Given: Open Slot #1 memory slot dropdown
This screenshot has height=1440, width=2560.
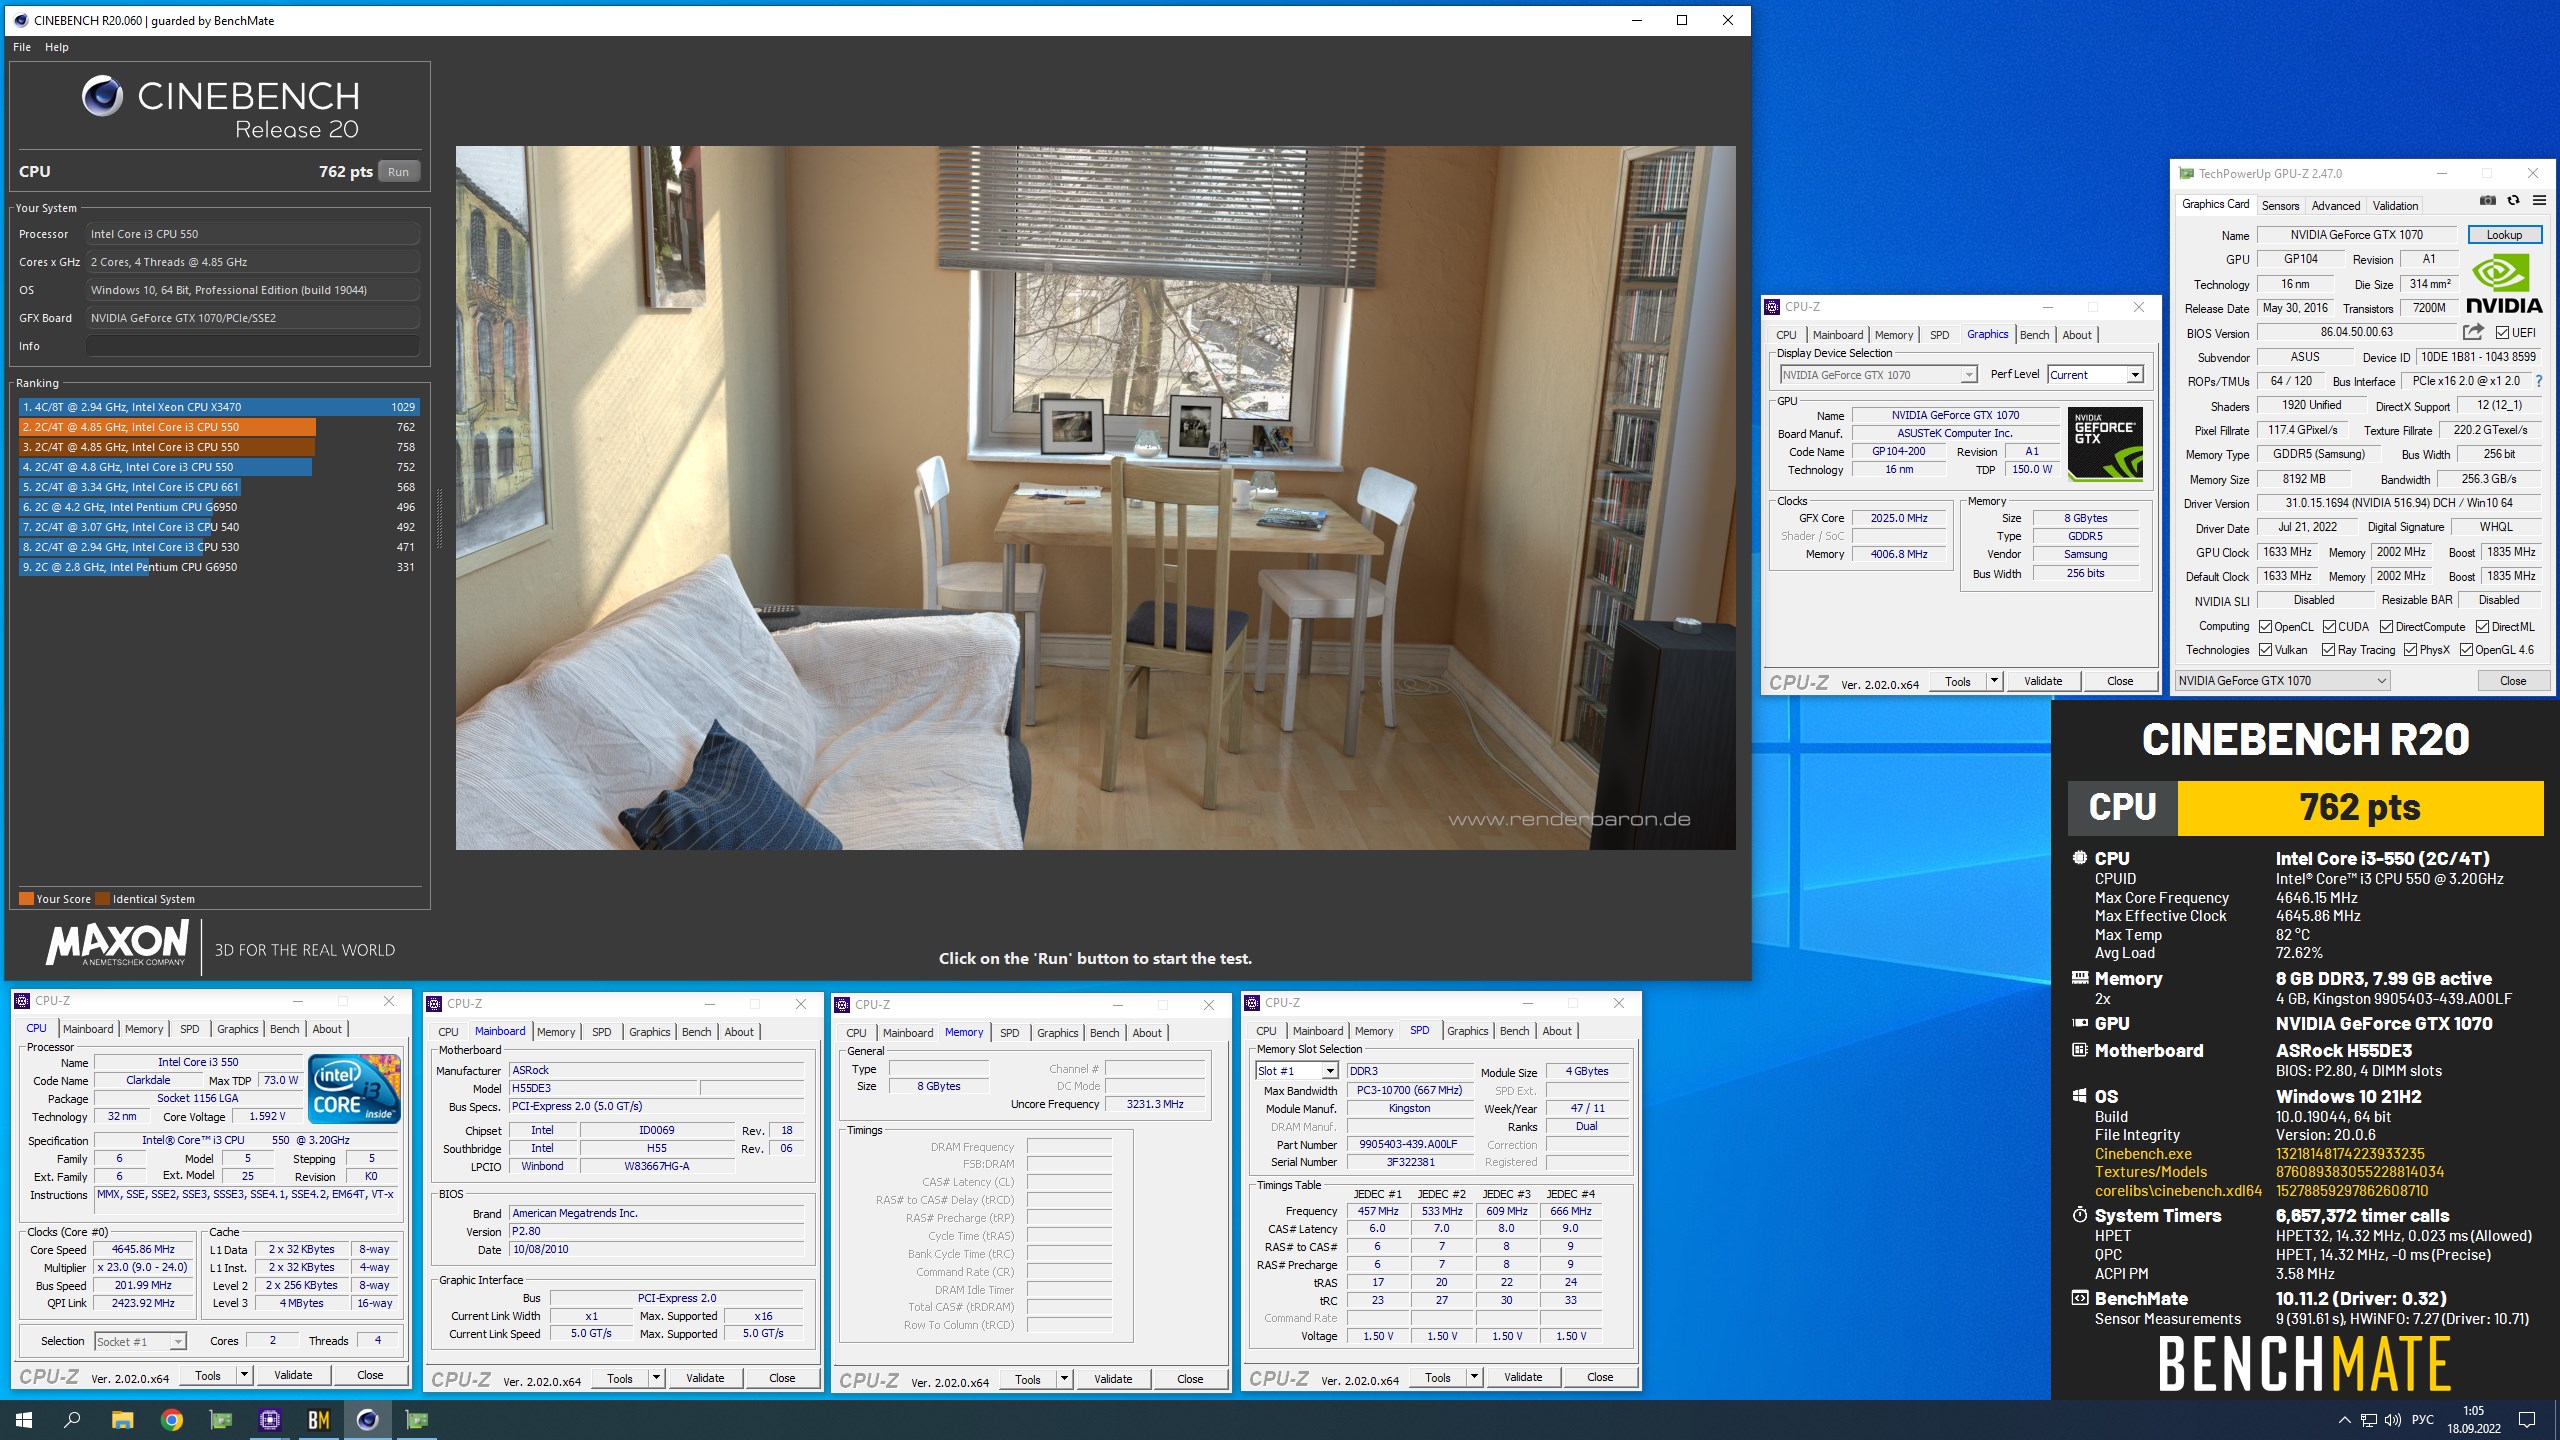Looking at the screenshot, I should pyautogui.click(x=1296, y=1071).
